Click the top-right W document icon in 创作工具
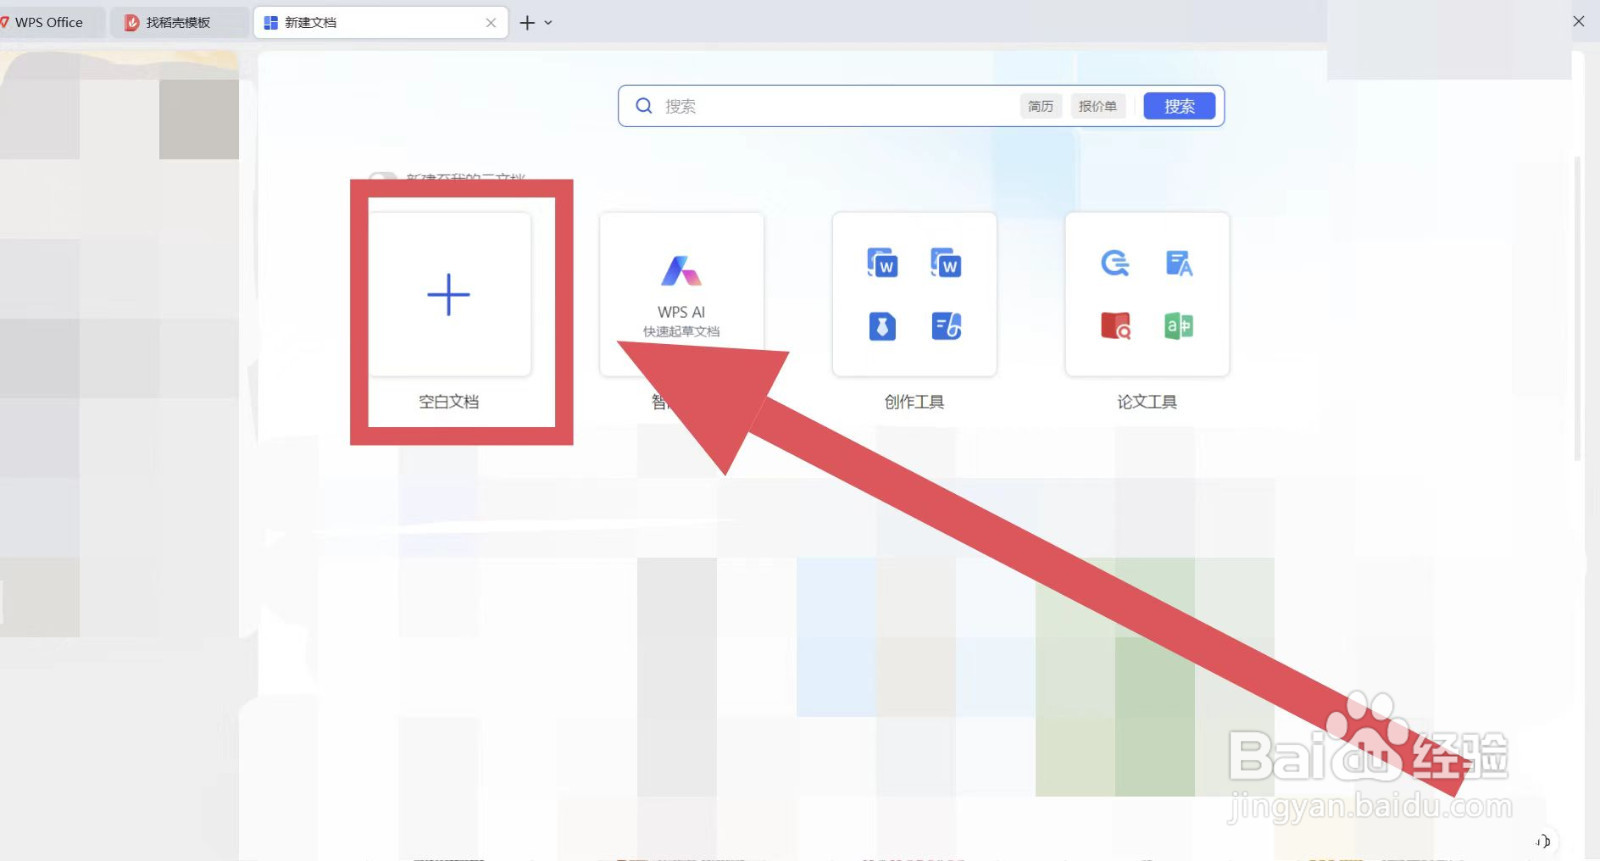 (x=946, y=263)
